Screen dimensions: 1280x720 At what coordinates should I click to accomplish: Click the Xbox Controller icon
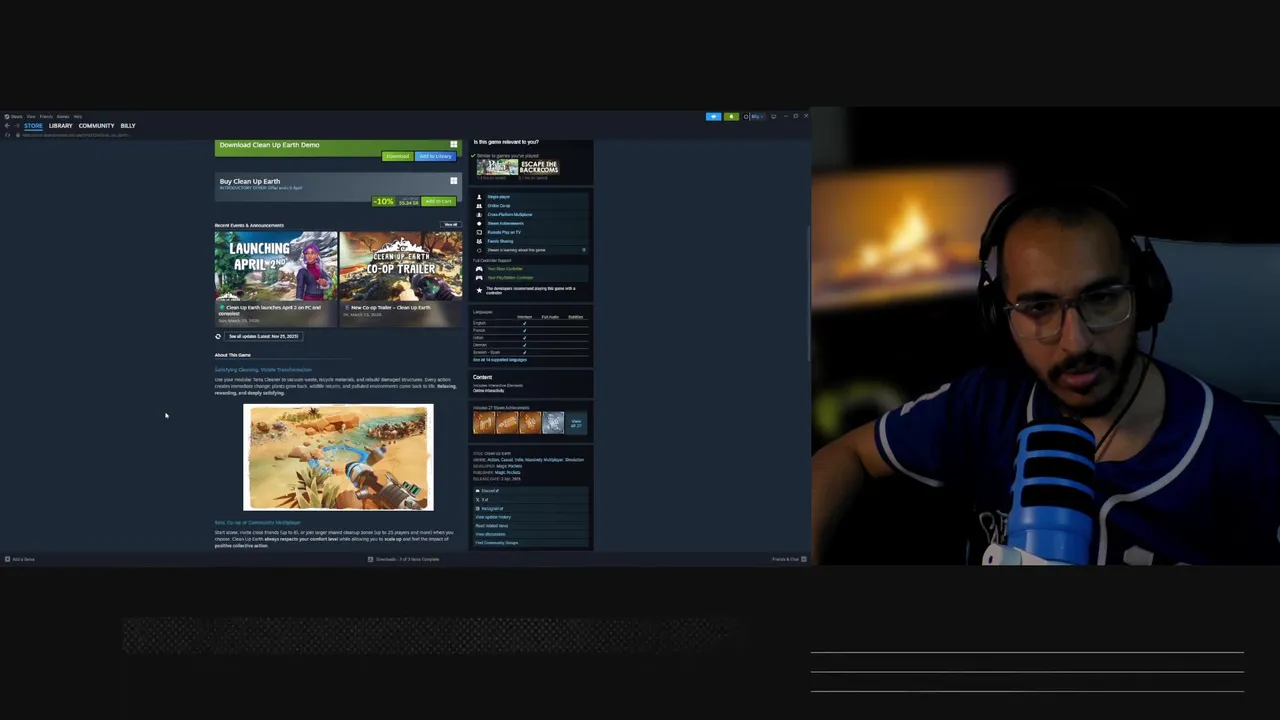click(479, 269)
